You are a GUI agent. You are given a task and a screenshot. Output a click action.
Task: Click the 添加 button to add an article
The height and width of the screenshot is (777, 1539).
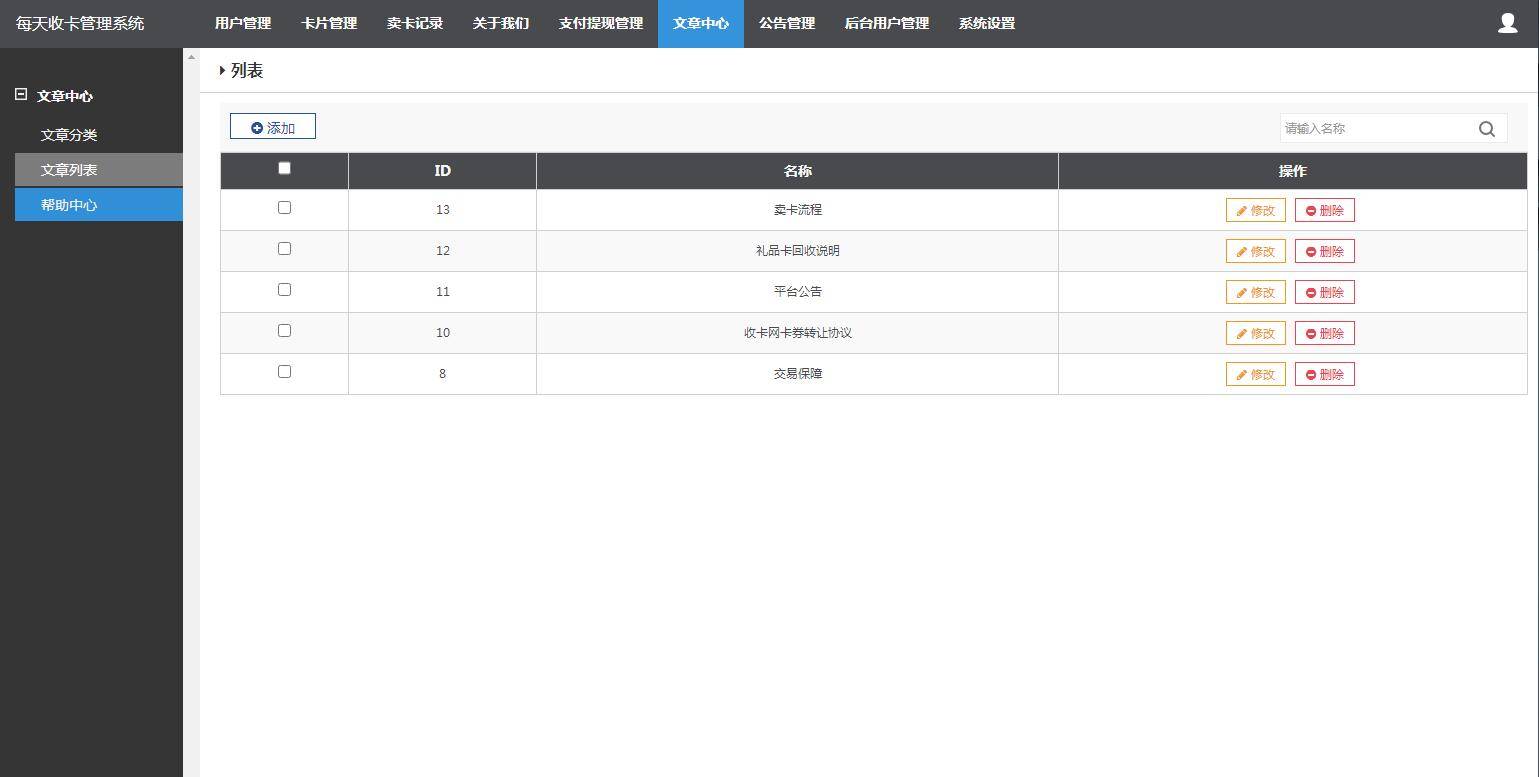(x=272, y=127)
